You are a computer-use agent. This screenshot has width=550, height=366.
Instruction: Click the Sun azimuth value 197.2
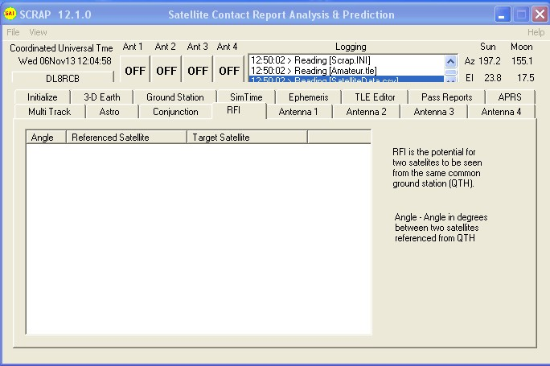(490, 61)
